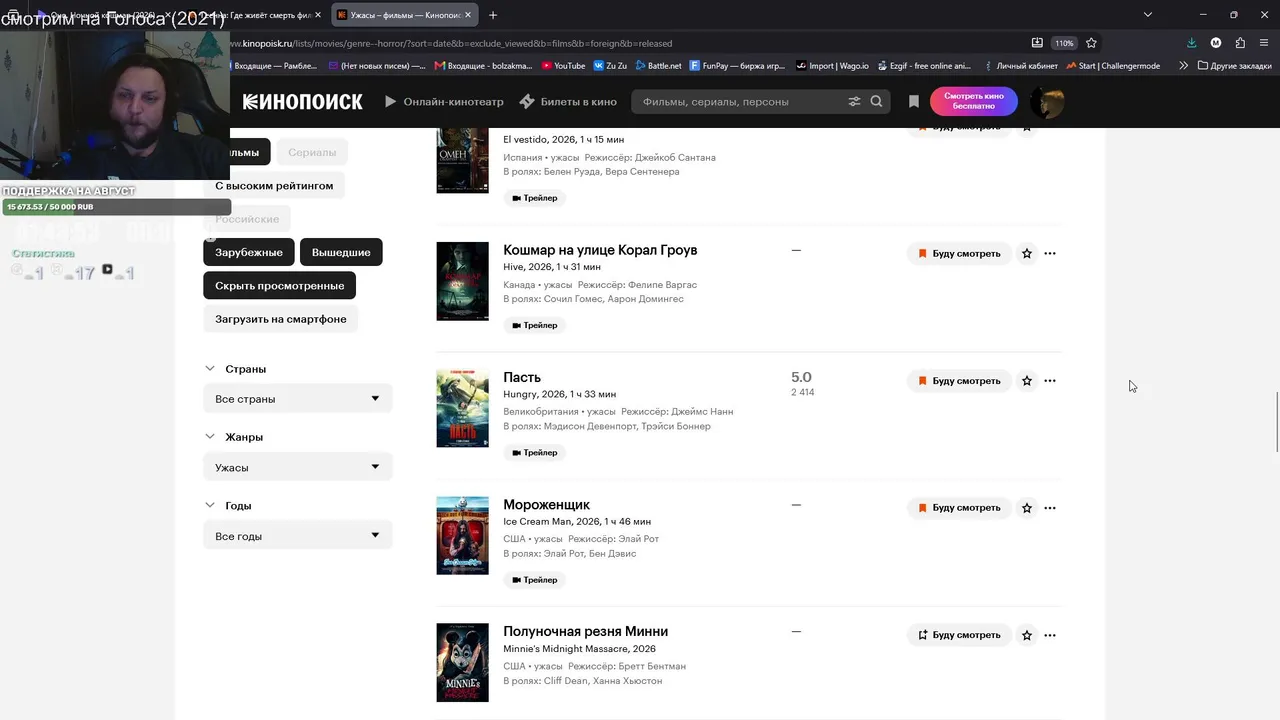Image resolution: width=1280 pixels, height=720 pixels.
Task: Play the trailer for Hive
Action: [535, 325]
